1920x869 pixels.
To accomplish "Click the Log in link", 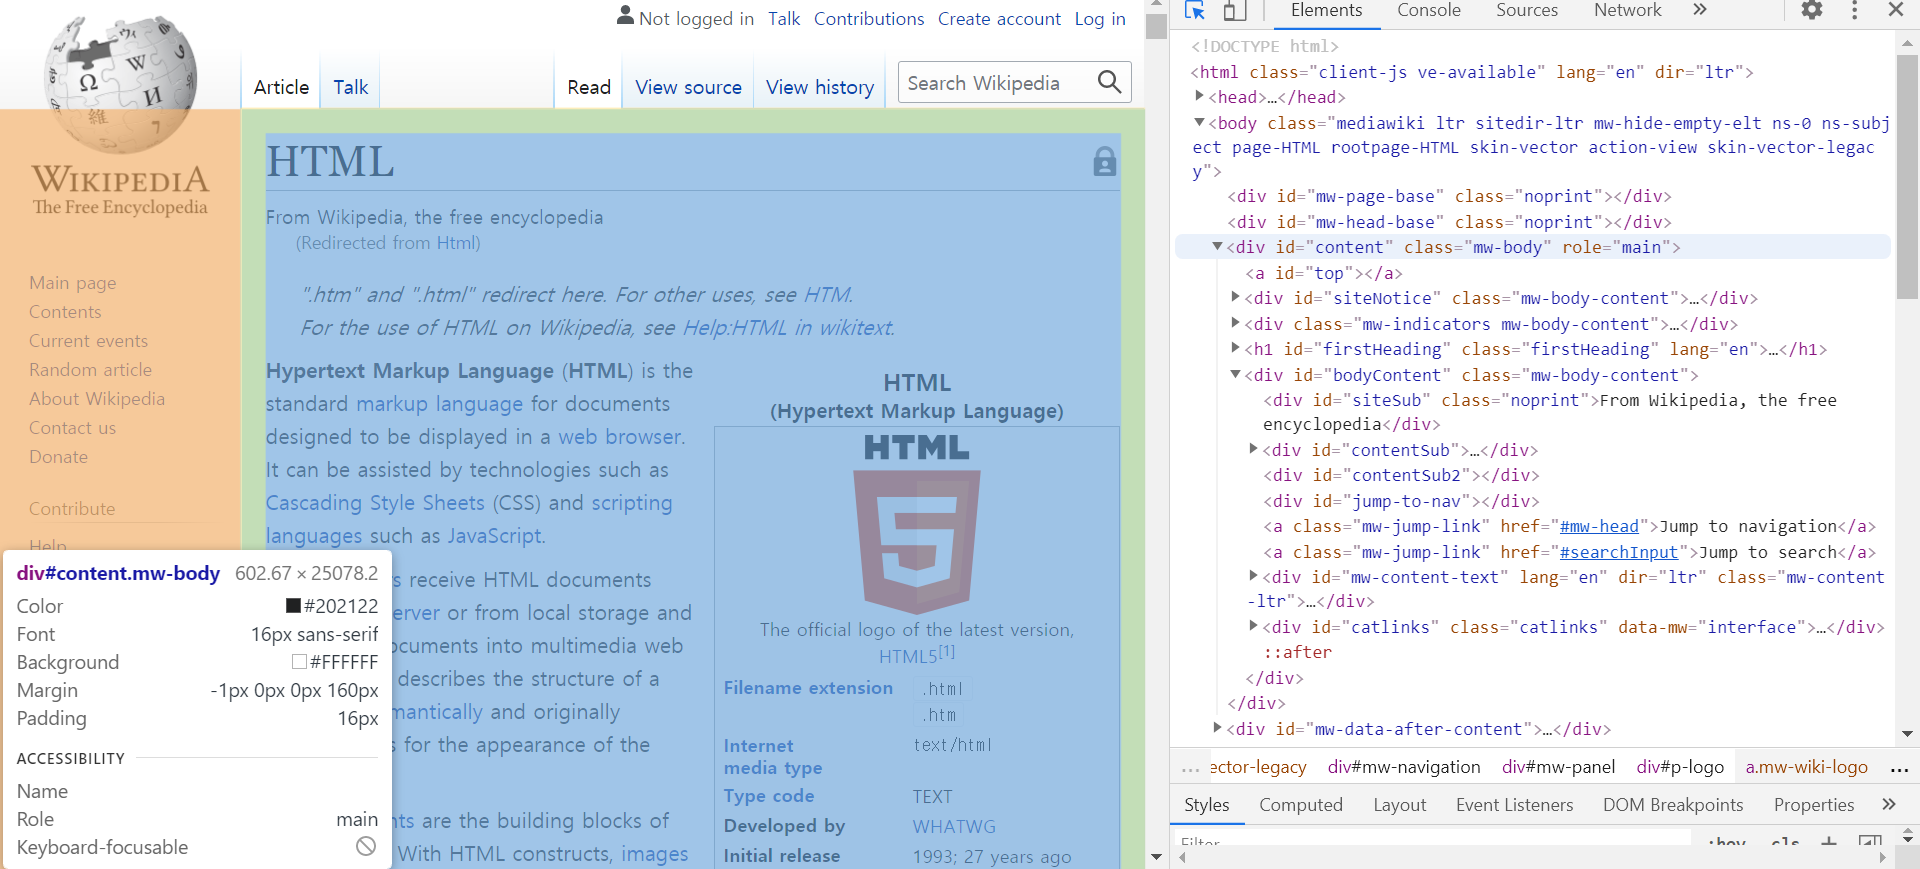I will coord(1100,19).
